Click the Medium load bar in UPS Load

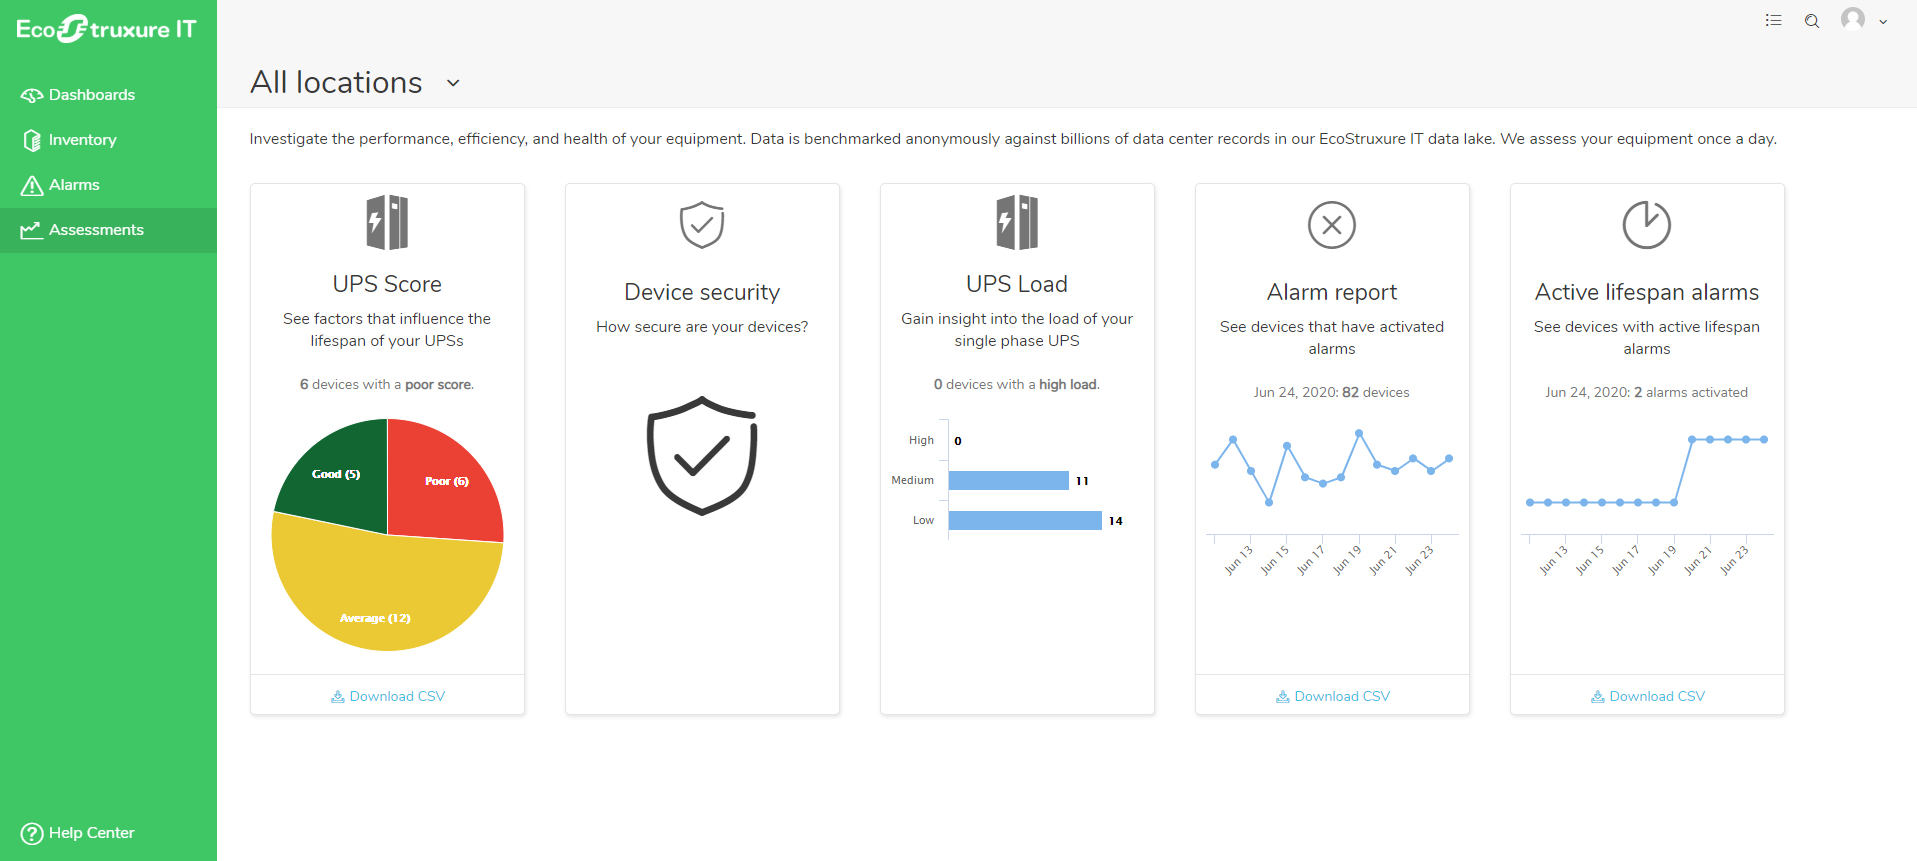click(1008, 481)
